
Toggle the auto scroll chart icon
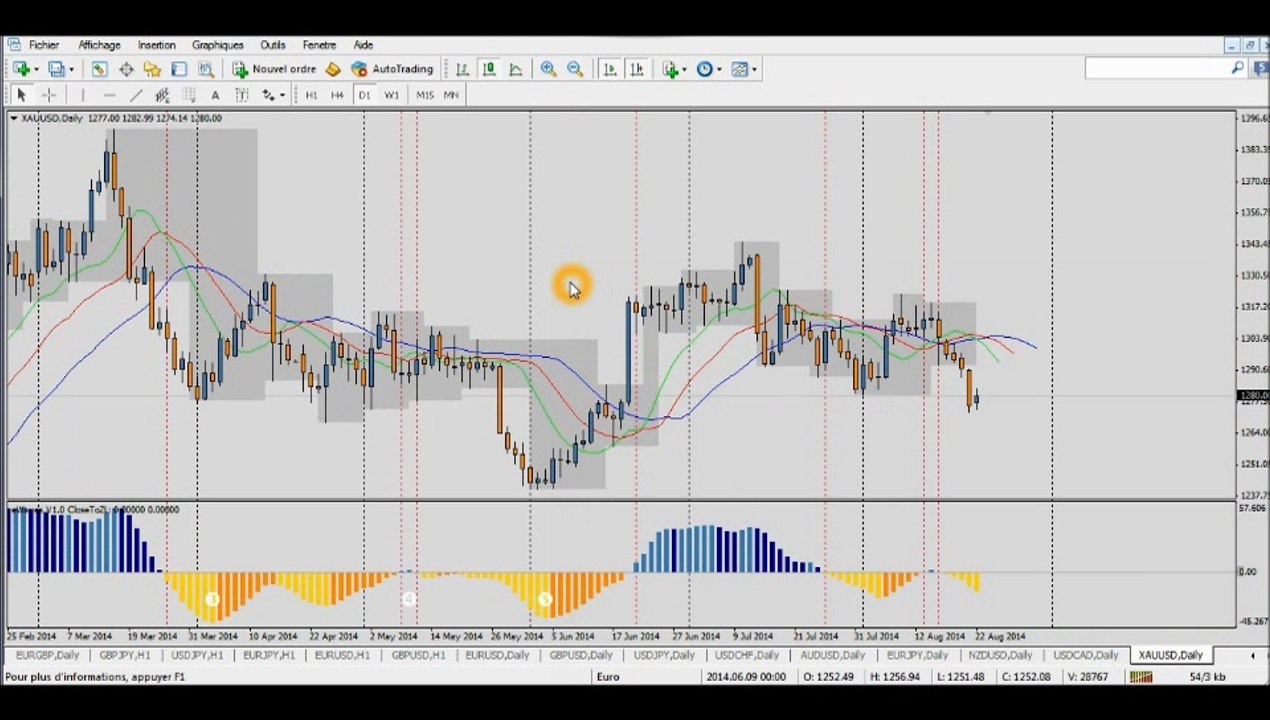pos(610,69)
